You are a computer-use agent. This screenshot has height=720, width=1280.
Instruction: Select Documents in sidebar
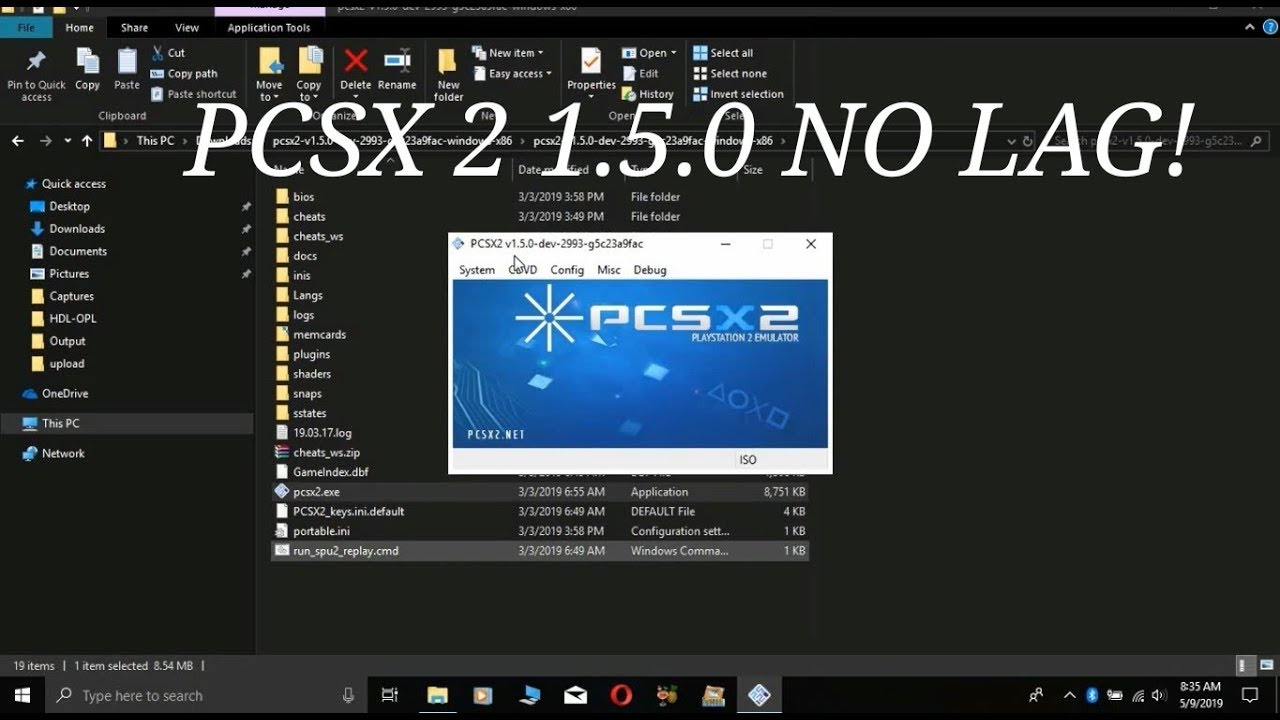pyautogui.click(x=78, y=251)
